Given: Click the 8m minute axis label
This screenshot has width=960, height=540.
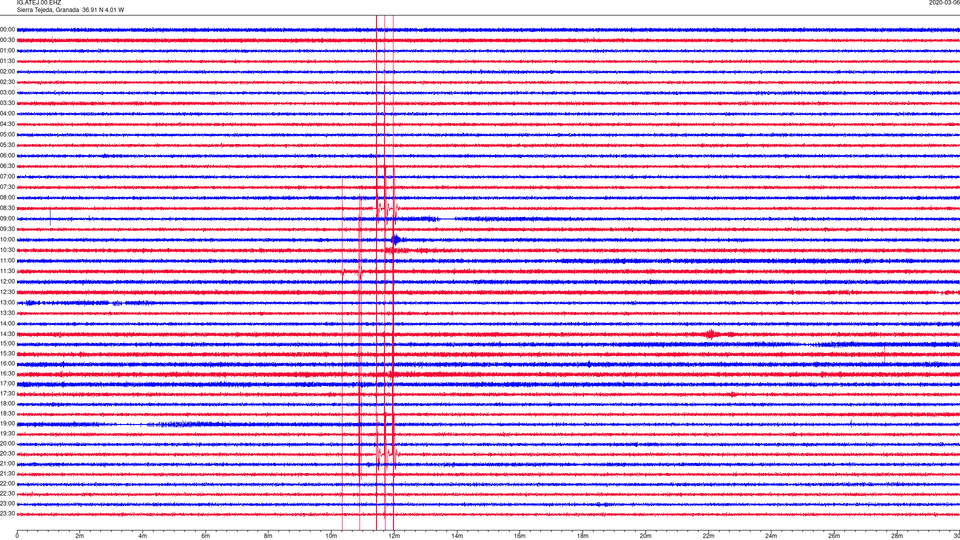Looking at the screenshot, I should tap(268, 536).
